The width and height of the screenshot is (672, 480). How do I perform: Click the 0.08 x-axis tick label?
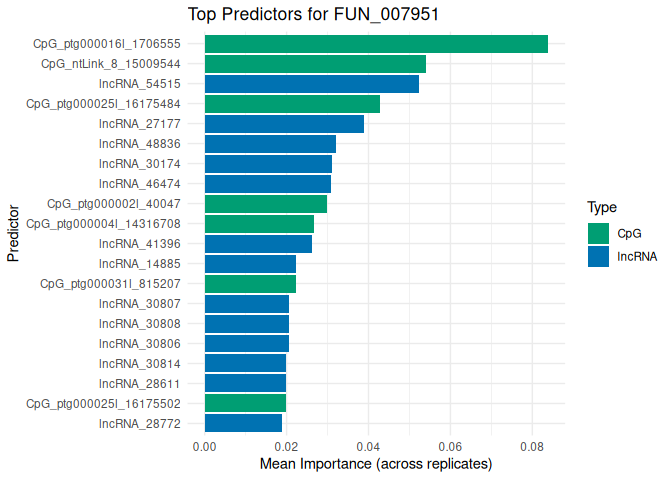point(531,444)
